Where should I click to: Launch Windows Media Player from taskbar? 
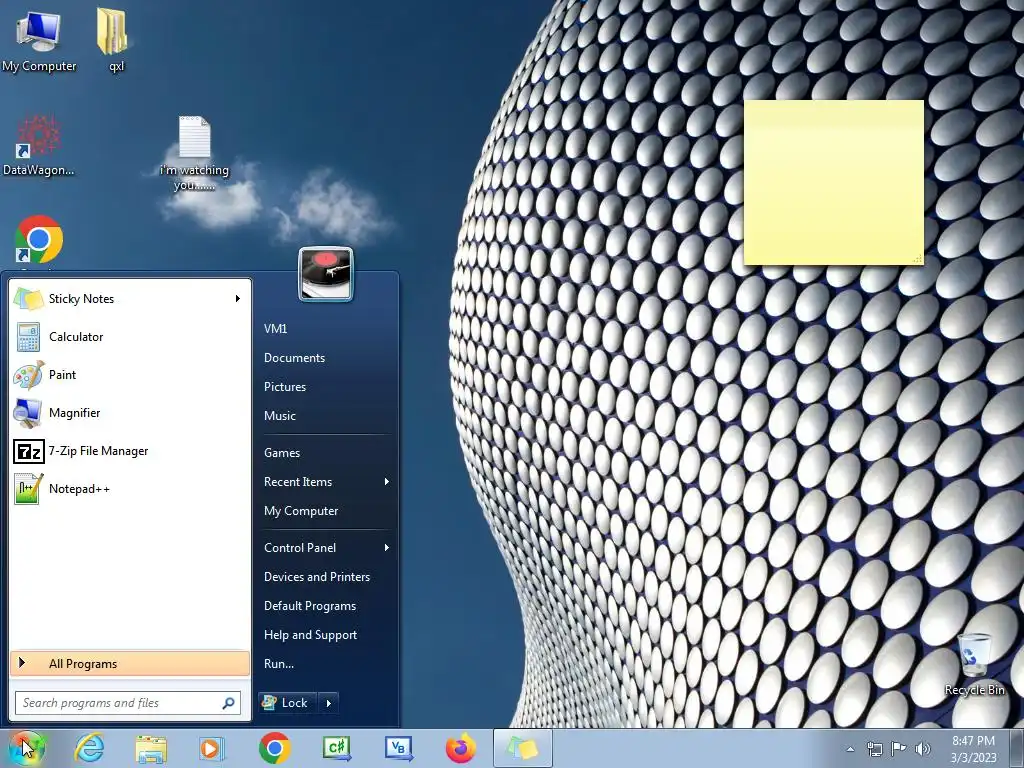click(212, 748)
